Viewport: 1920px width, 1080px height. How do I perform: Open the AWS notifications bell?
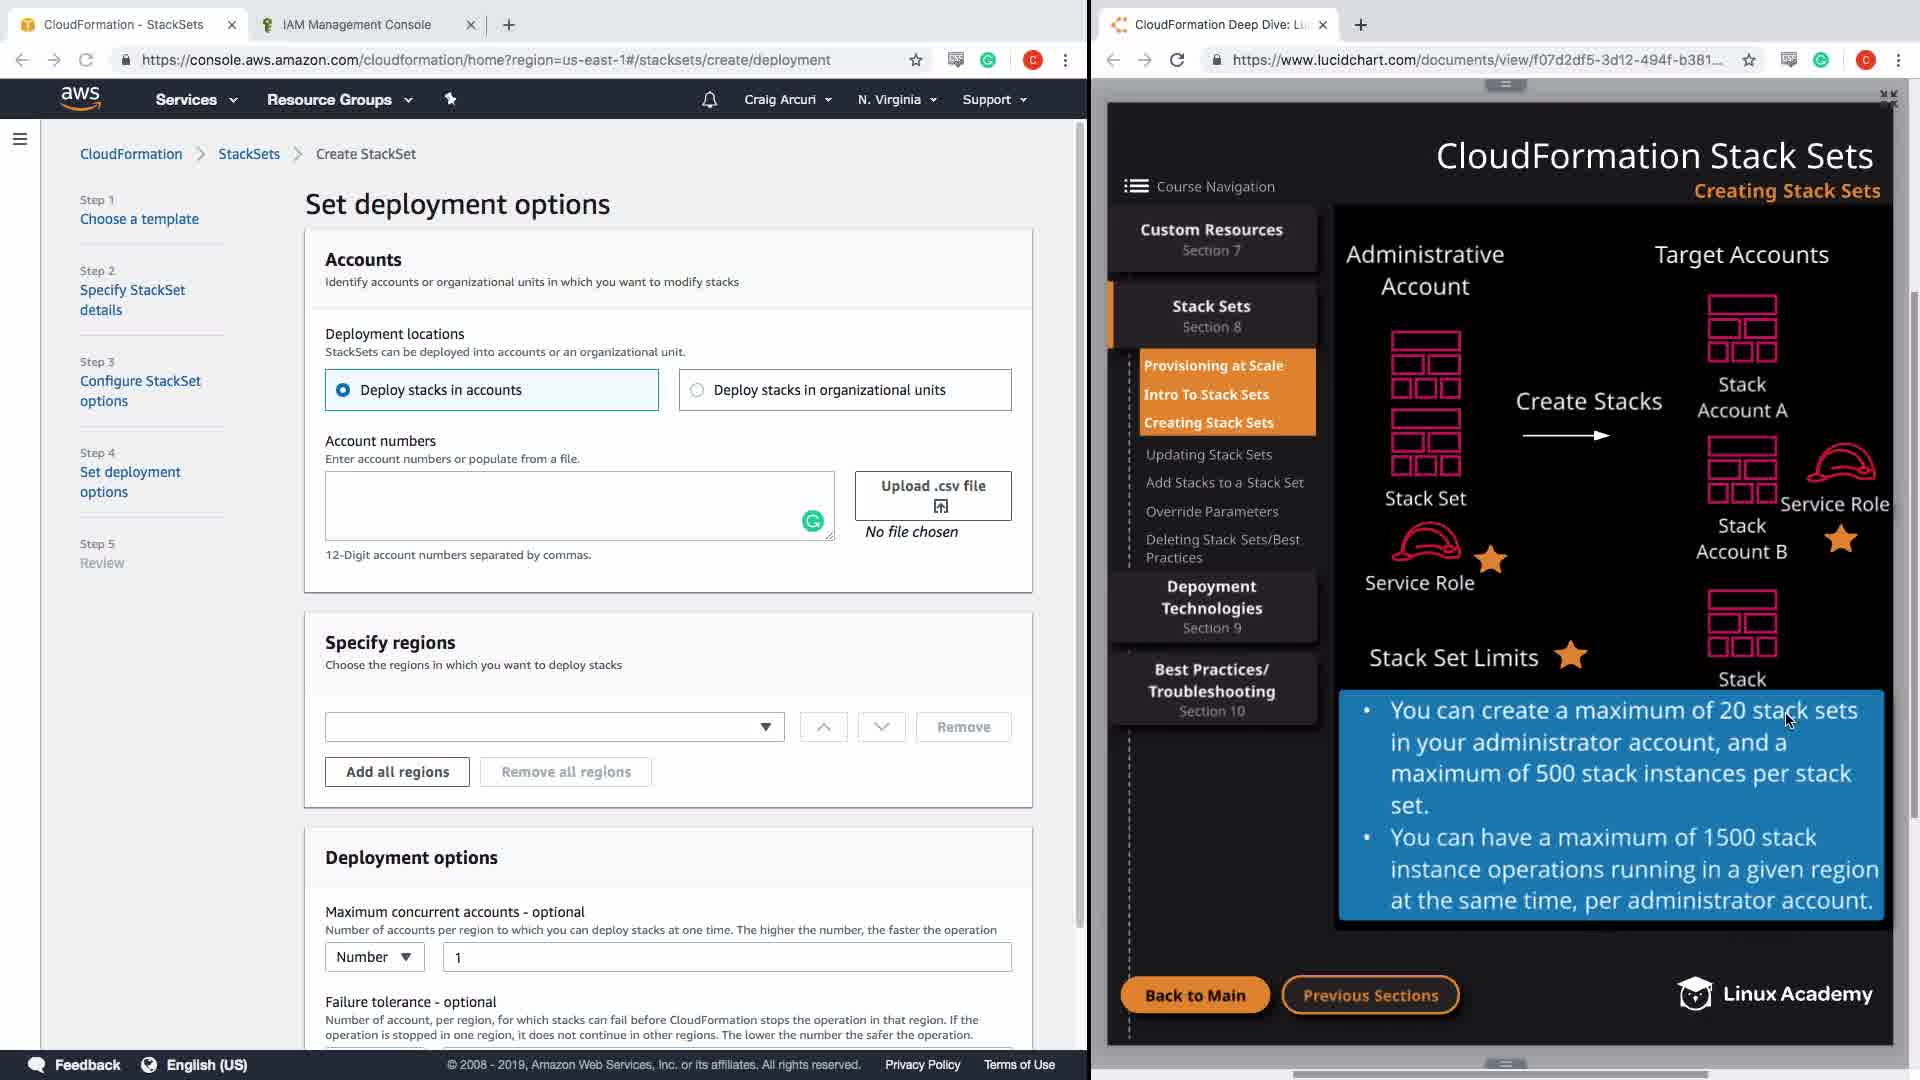click(709, 99)
